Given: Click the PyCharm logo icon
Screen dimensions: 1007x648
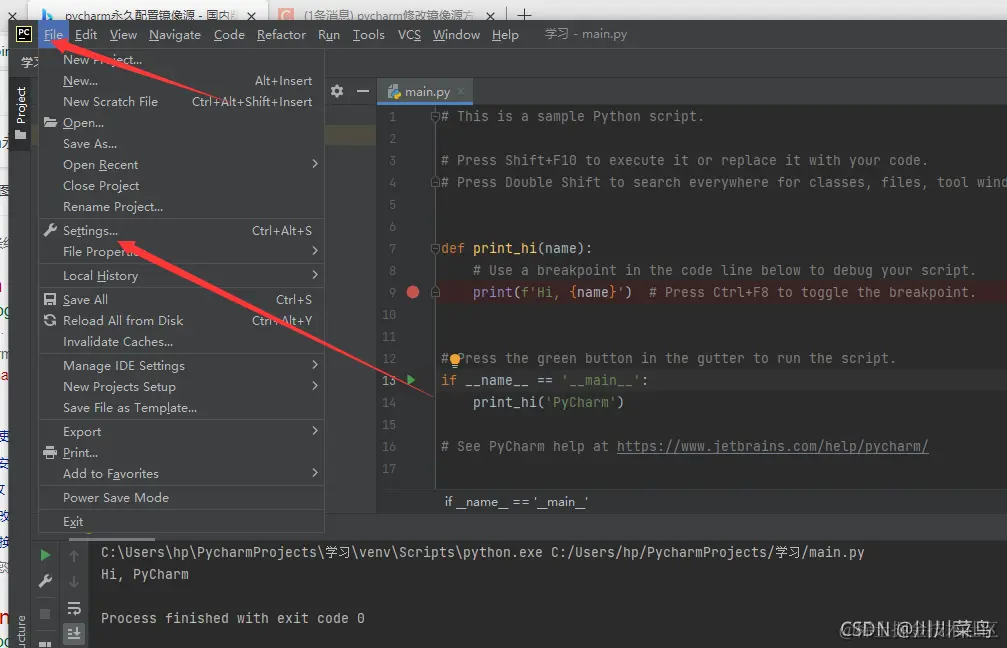Looking at the screenshot, I should click(x=24, y=34).
